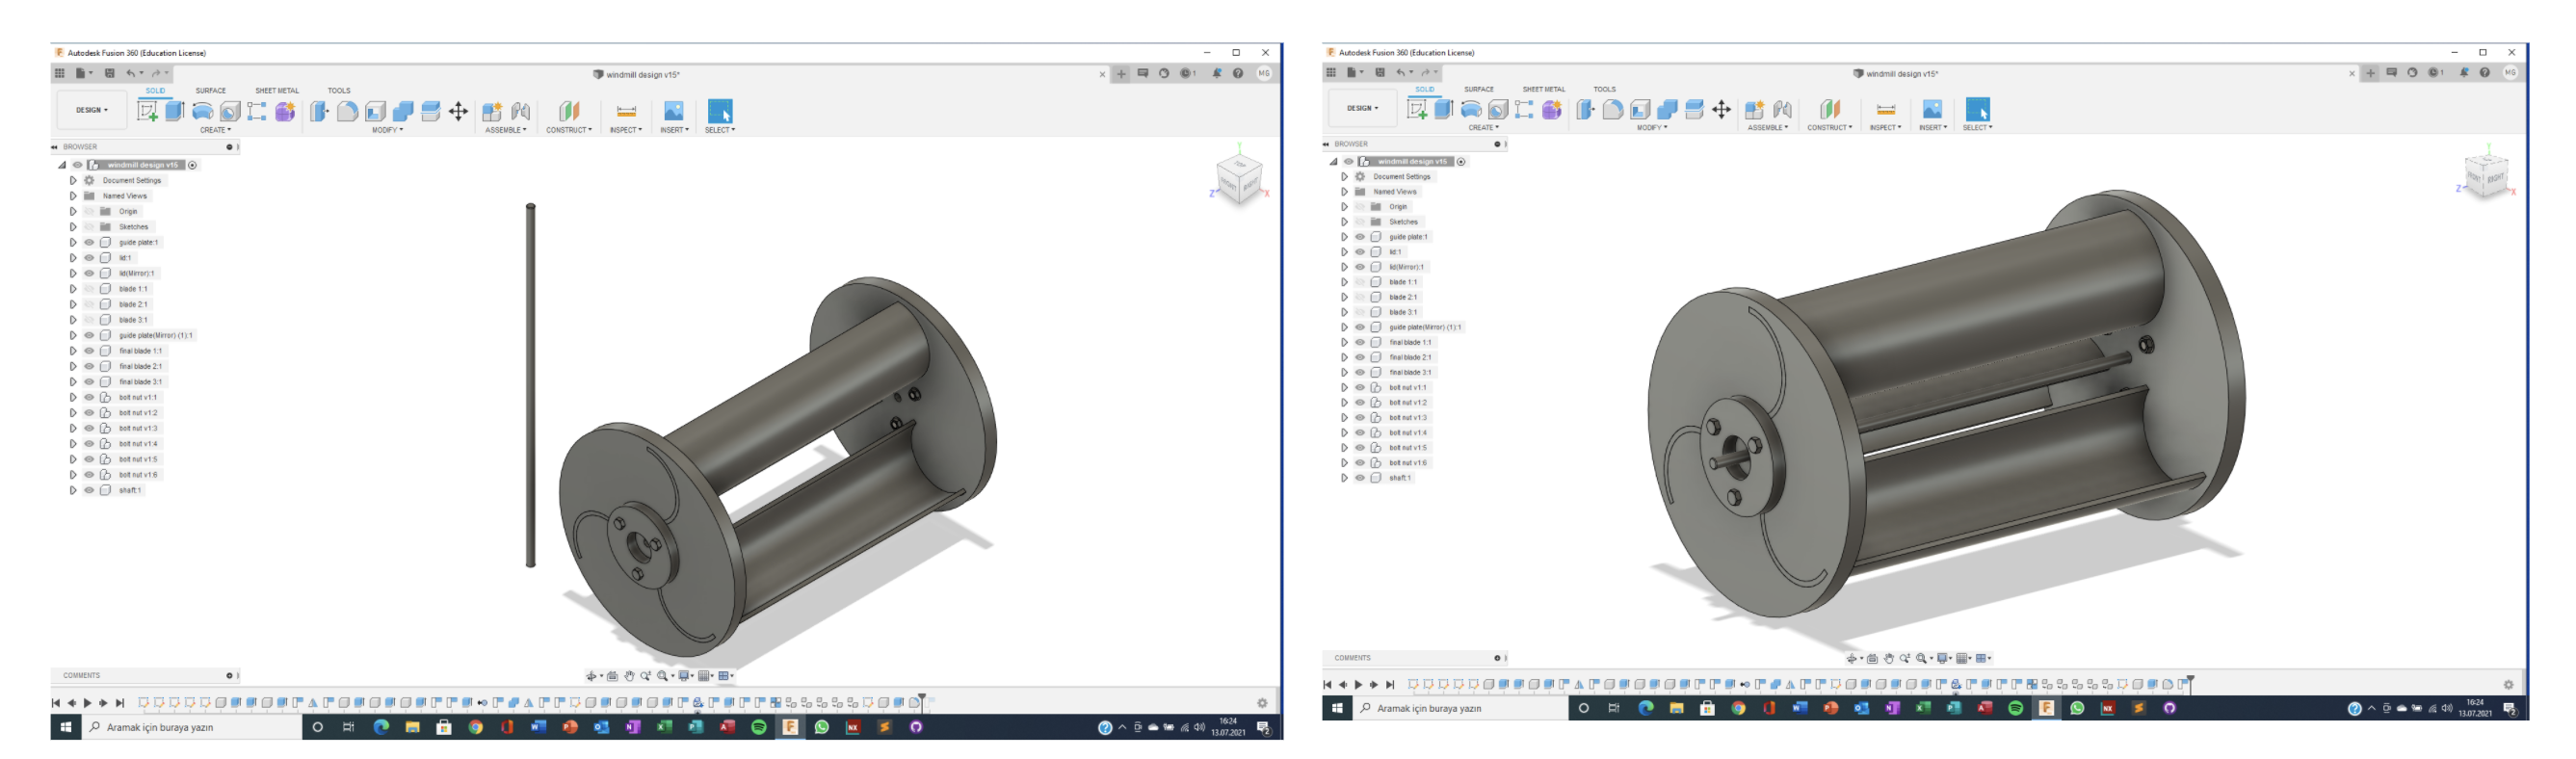Screen dimensions: 2576x759
Task: Open Spotify from the left window's taskbar
Action: tap(759, 728)
